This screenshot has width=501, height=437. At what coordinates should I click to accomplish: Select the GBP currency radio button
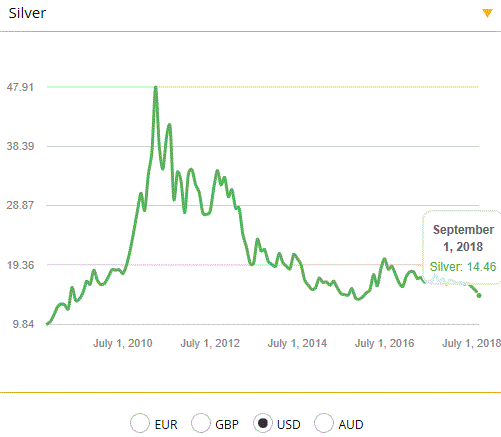(x=201, y=423)
